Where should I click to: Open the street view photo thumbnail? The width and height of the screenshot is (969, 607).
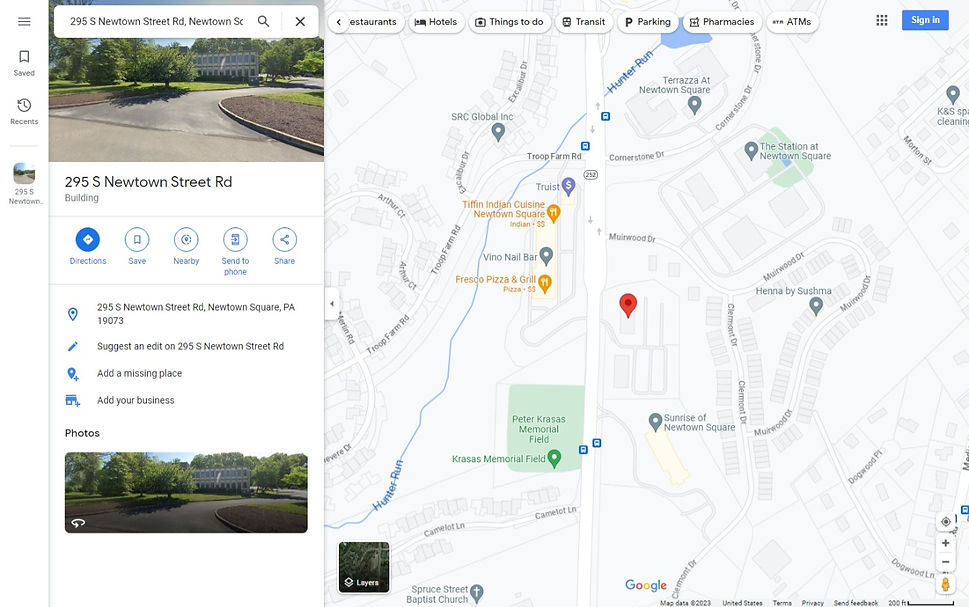(x=186, y=493)
